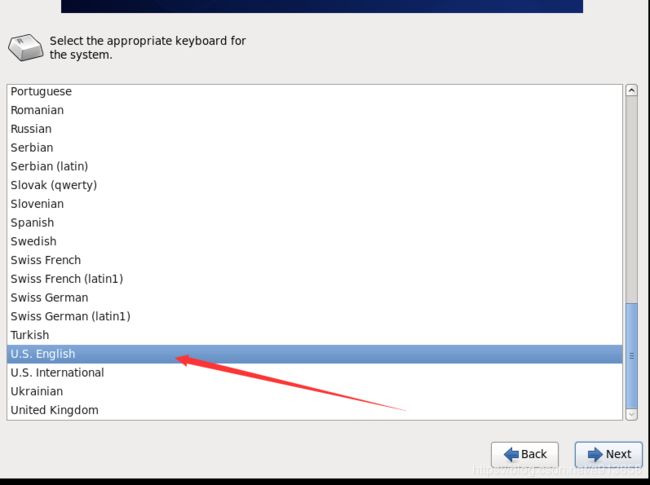
Task: Choose Swiss German (latin1) layout
Action: tap(315, 316)
